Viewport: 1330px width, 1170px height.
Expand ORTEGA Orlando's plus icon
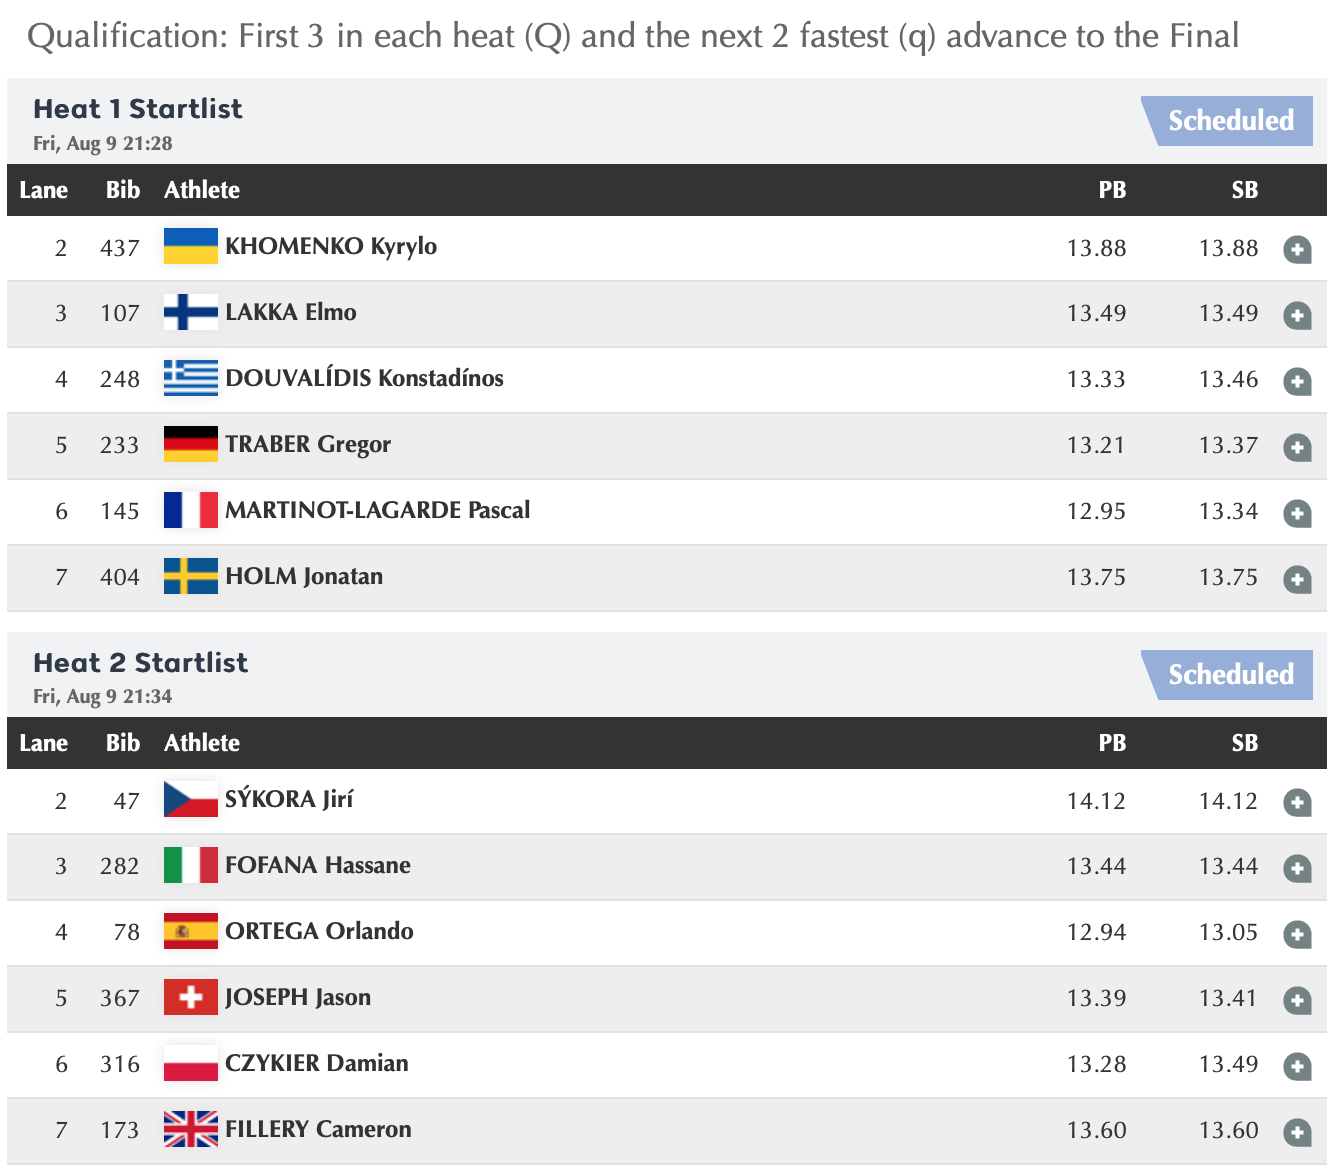coord(1297,934)
